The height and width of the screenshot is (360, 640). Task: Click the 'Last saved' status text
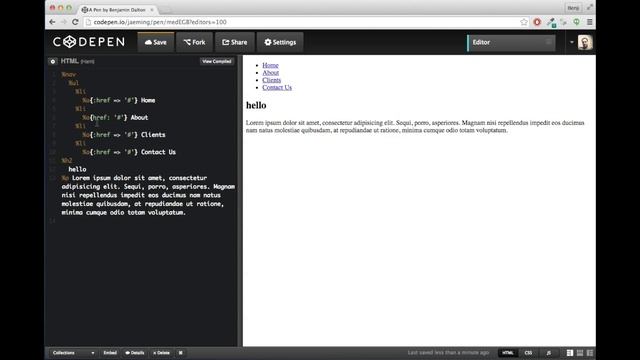tap(448, 353)
